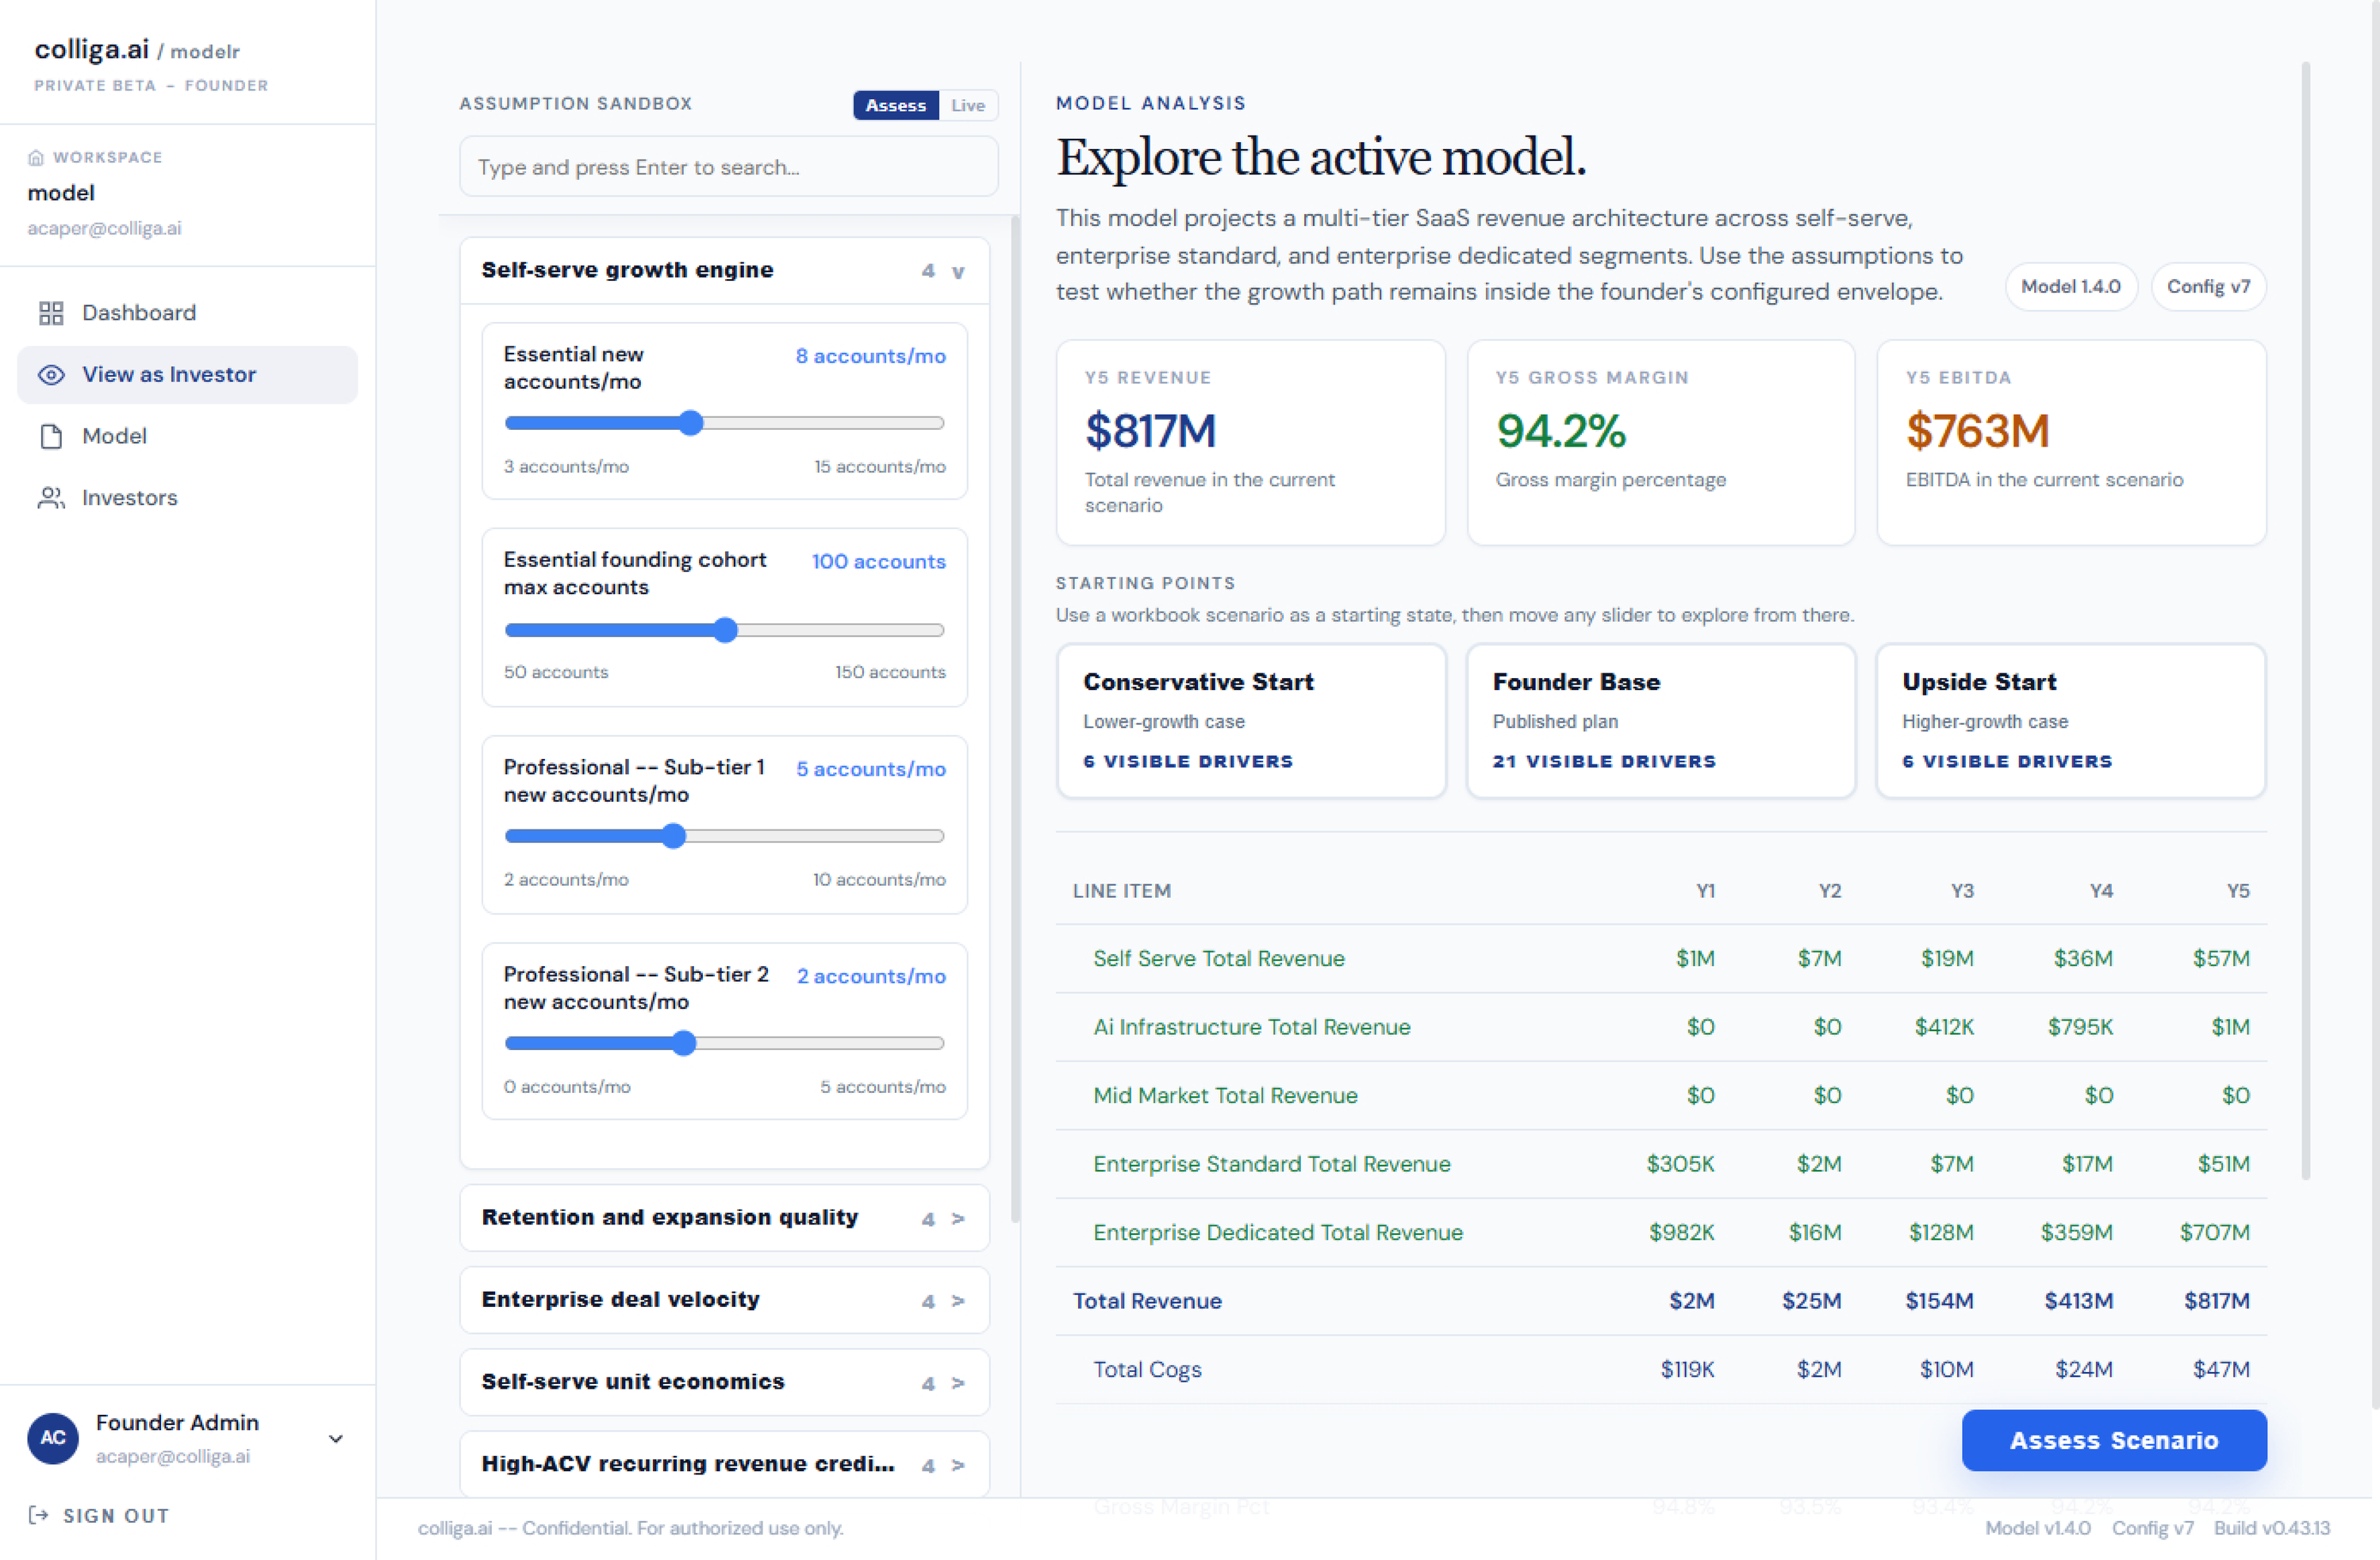Screen dimensions: 2380x1560
Task: Expand Self-serve unit economics section
Action: click(724, 1382)
